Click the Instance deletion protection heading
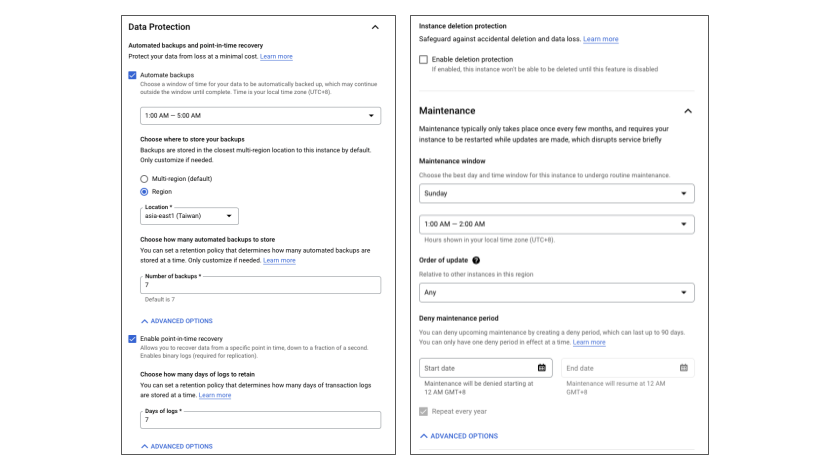Screen dimensions: 830x470 (462, 26)
